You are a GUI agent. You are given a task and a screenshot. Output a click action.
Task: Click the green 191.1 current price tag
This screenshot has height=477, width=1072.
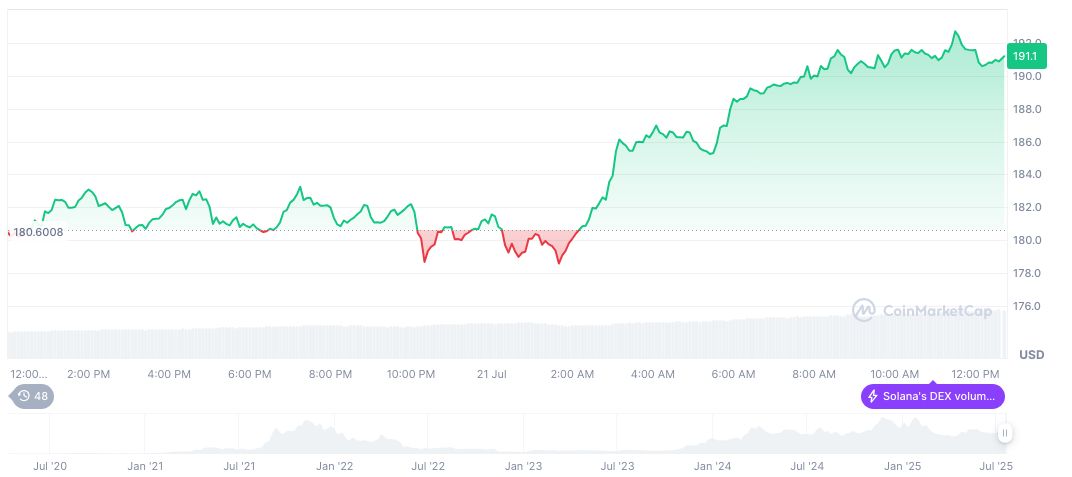point(1023,58)
